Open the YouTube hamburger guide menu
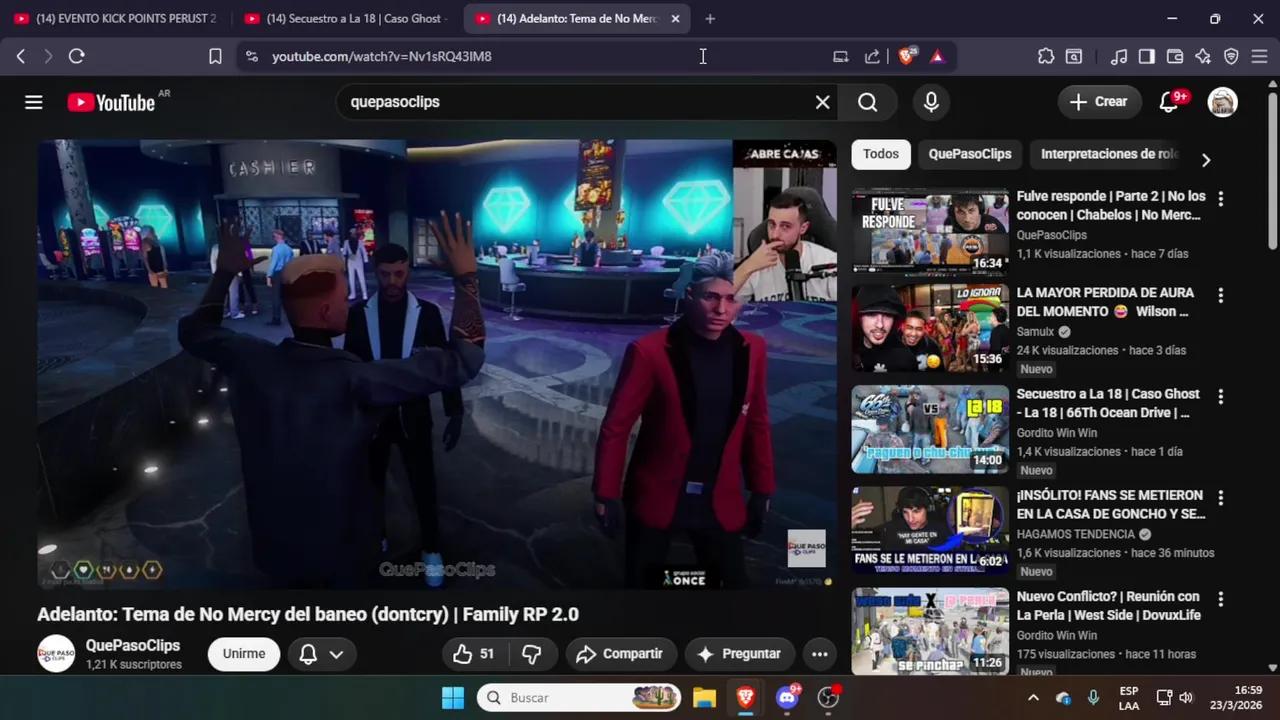The image size is (1280, 720). [34, 102]
